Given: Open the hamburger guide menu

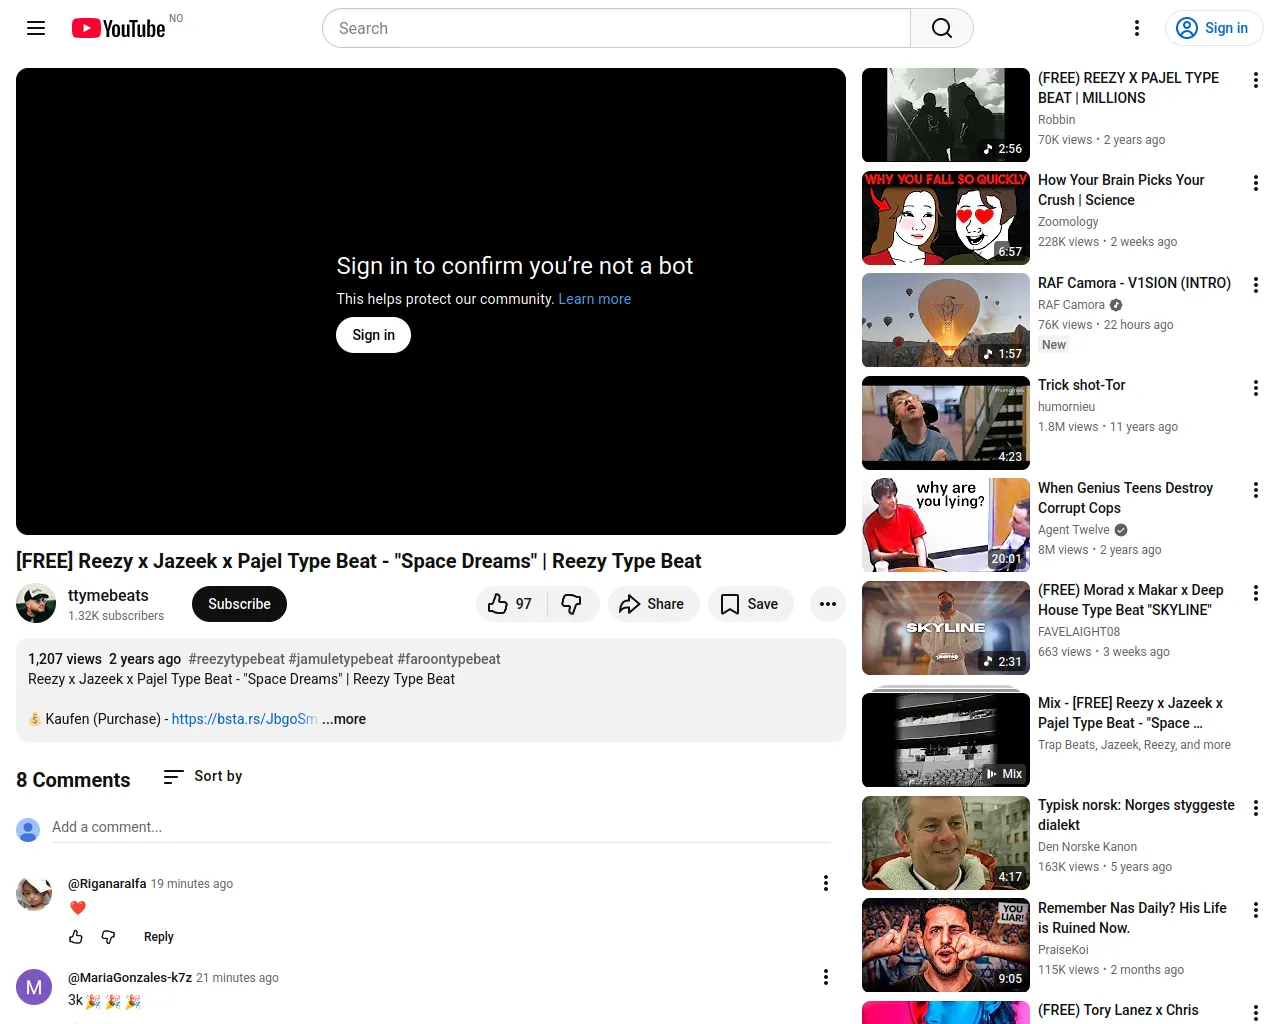Looking at the screenshot, I should coord(35,28).
